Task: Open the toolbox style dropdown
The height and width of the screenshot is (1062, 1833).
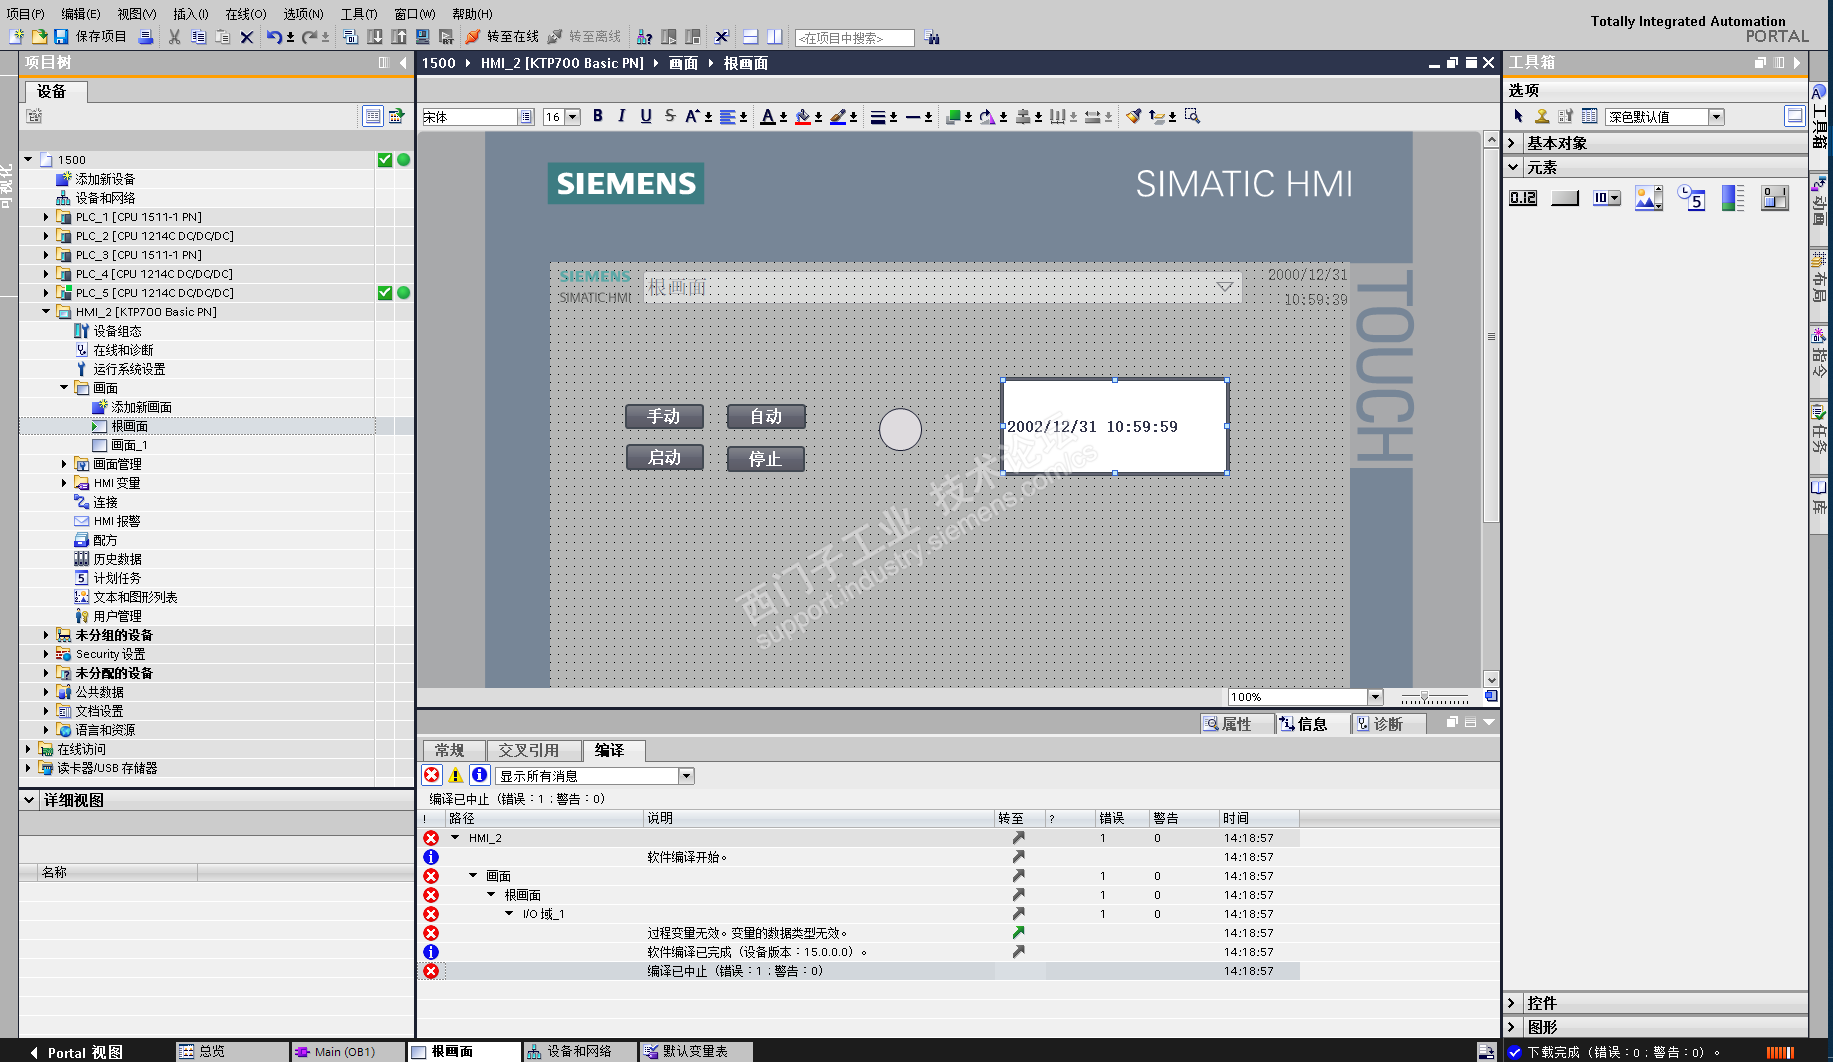Action: click(1717, 117)
